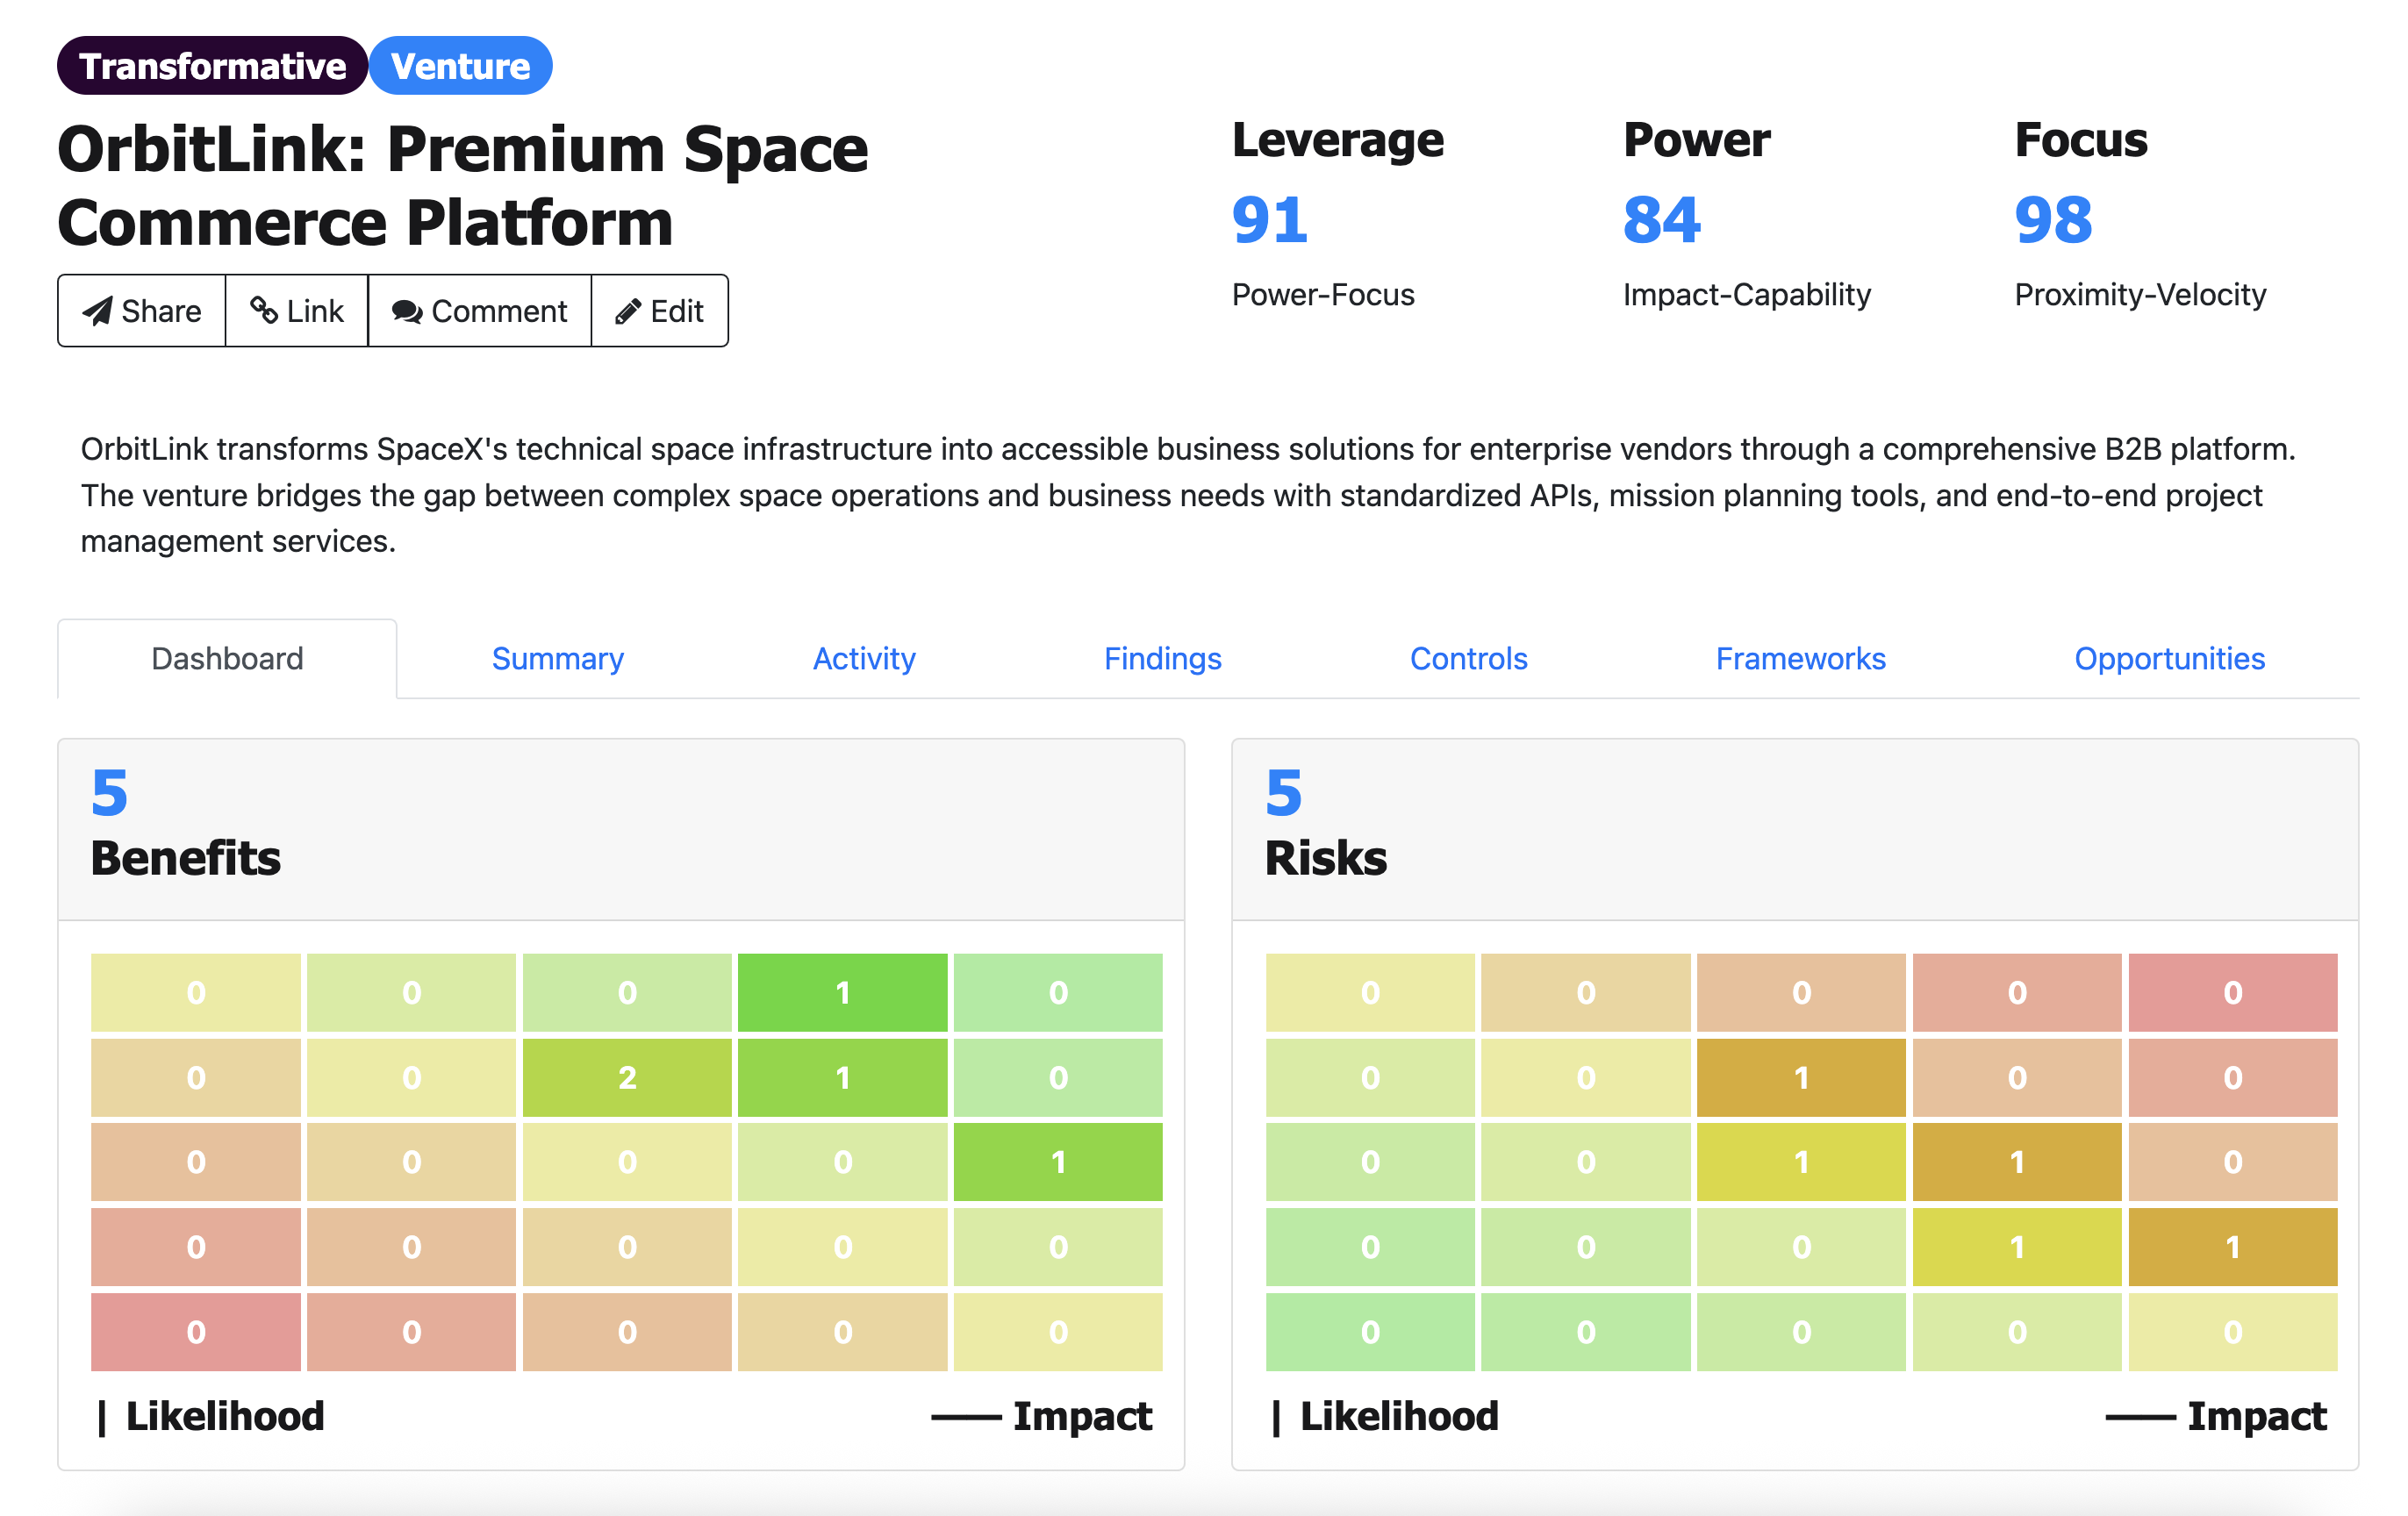2408x1516 pixels.
Task: Click the Proximity-Velocity label
Action: coord(2140,295)
